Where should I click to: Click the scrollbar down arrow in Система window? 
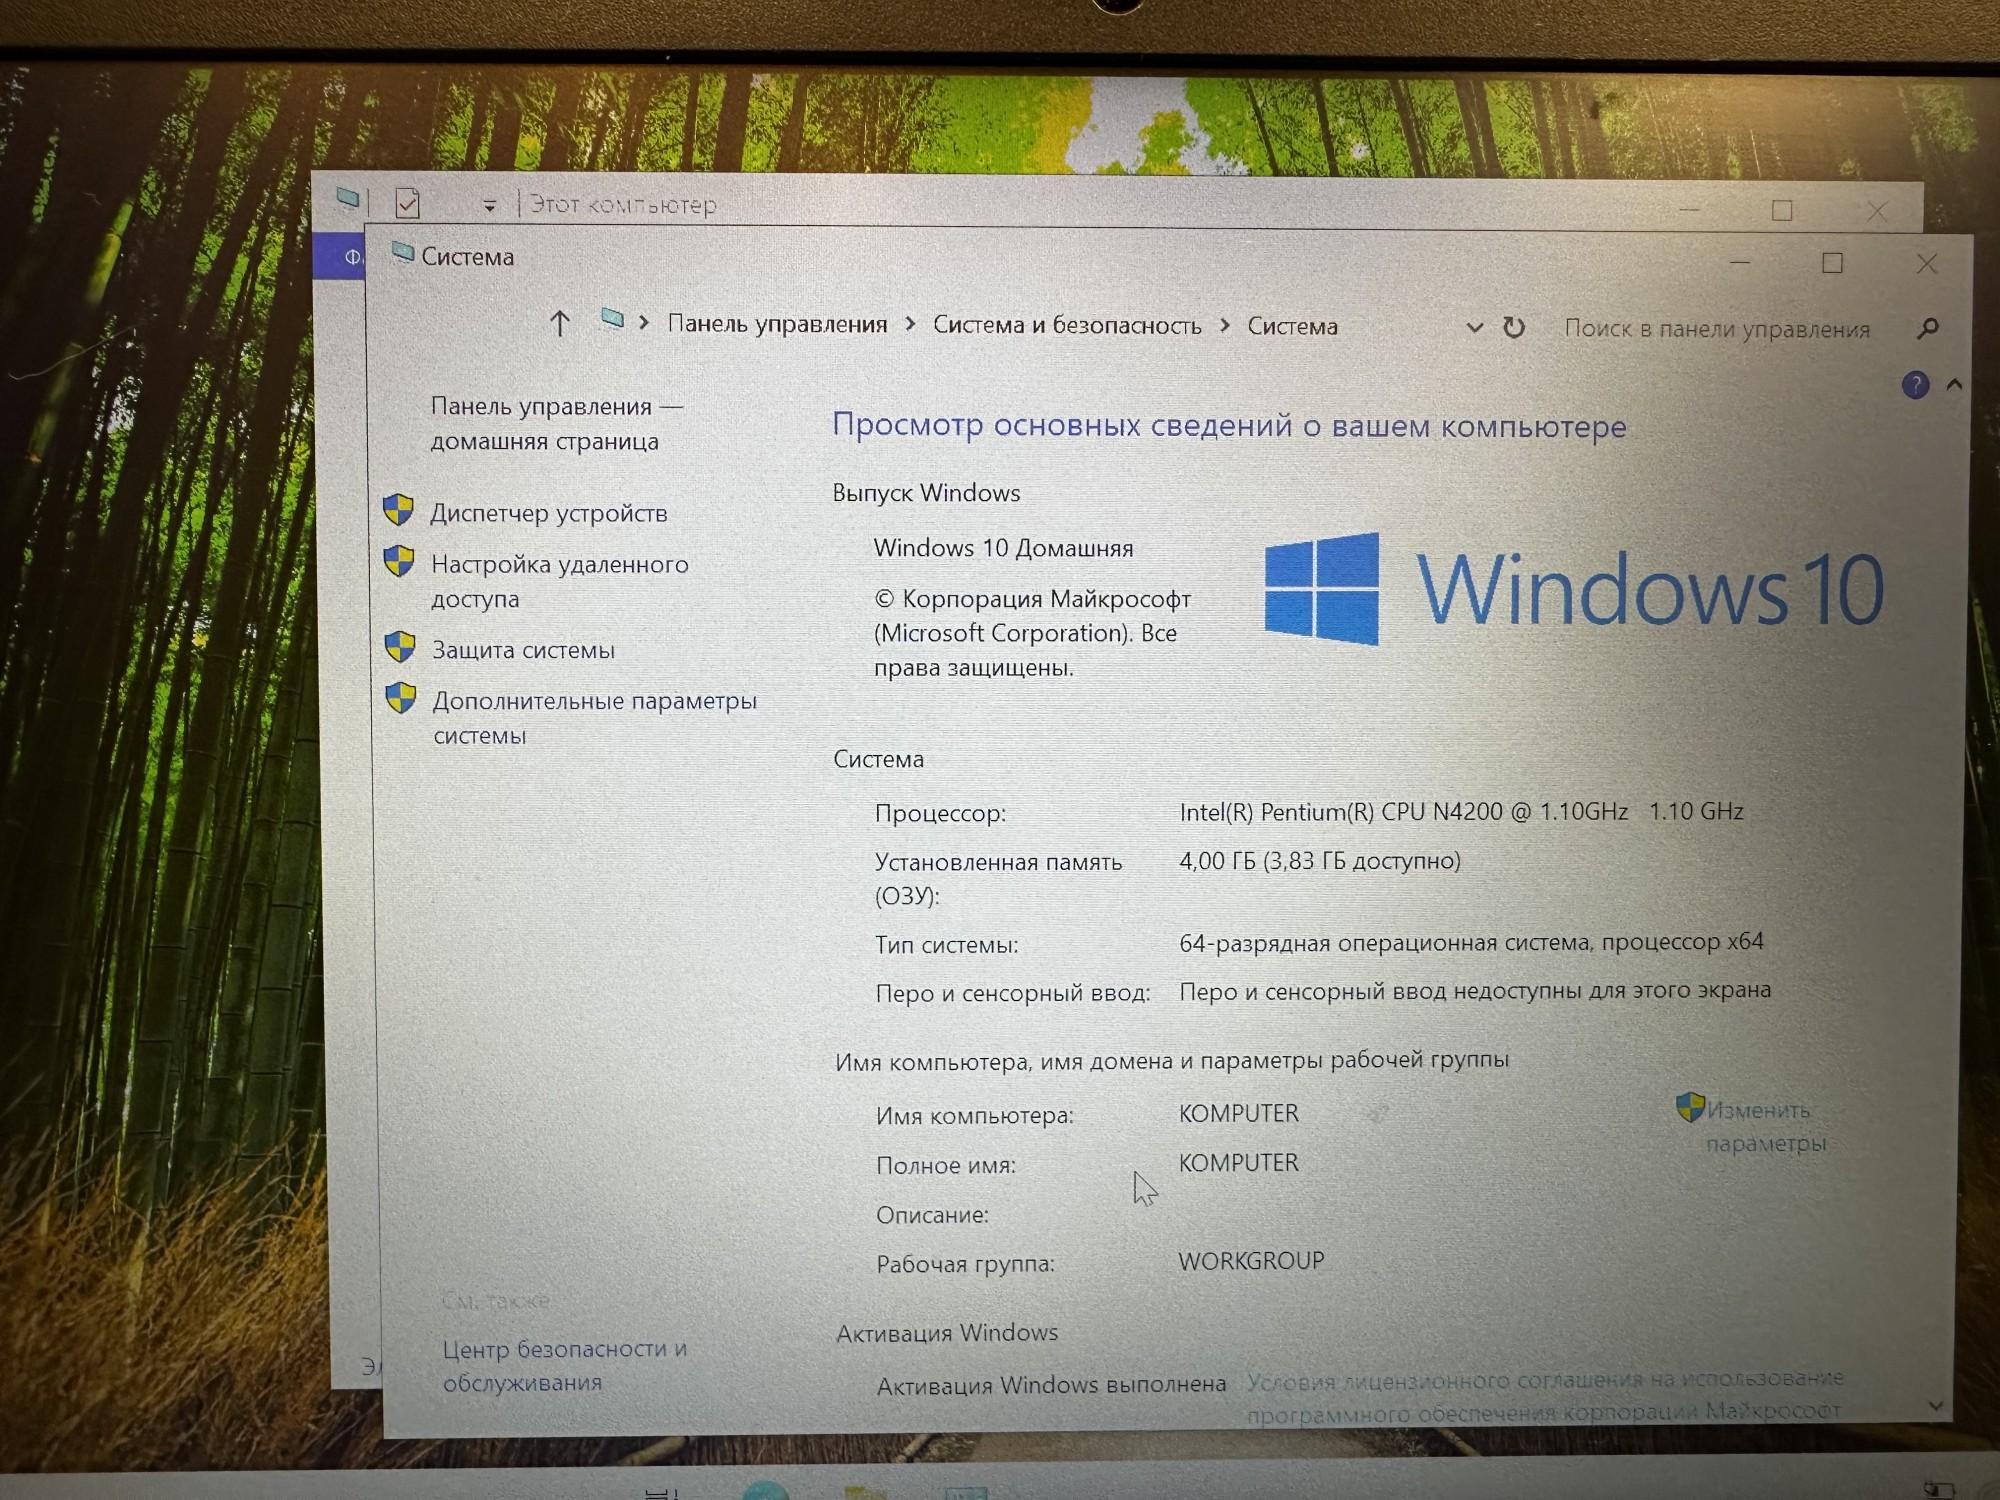point(1936,1405)
